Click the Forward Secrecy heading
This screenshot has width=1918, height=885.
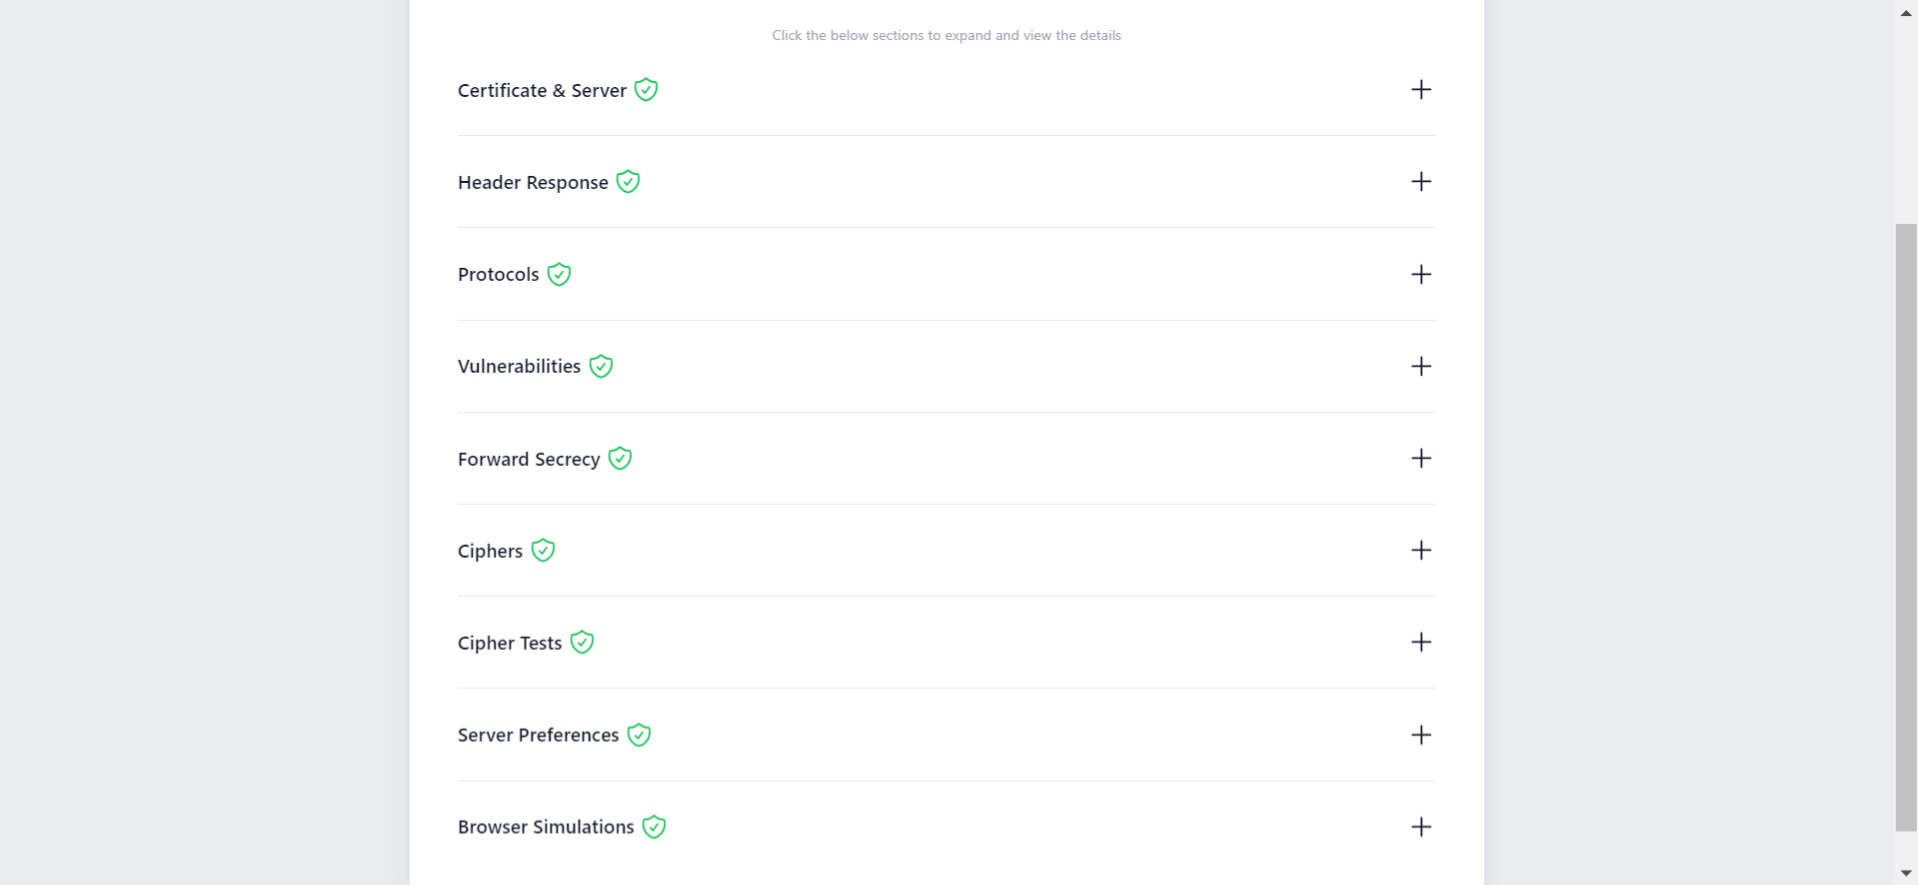[x=528, y=459]
